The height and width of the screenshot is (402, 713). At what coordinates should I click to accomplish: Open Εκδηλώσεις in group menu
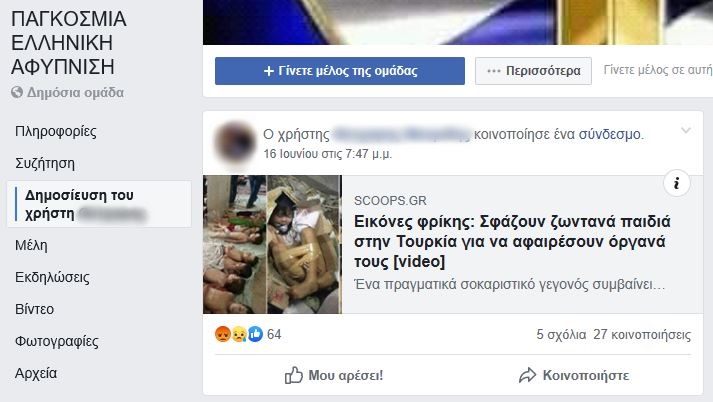pos(52,277)
